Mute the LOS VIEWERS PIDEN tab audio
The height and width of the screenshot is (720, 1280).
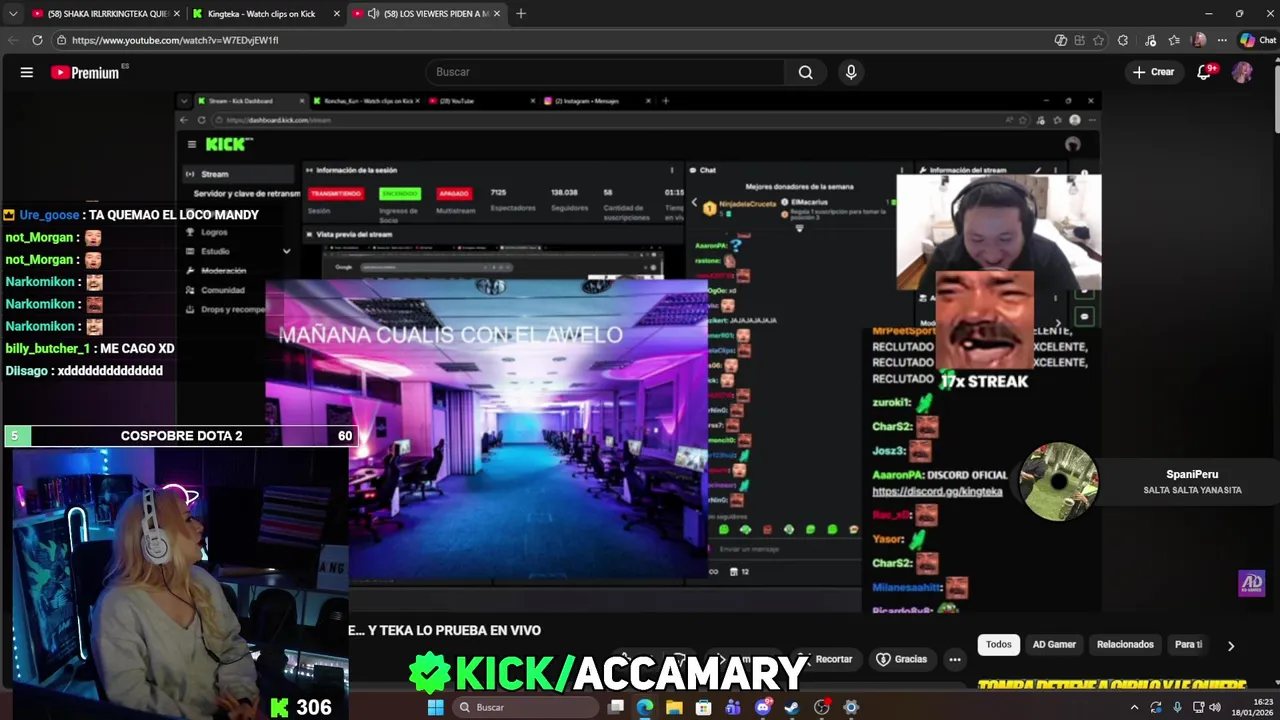click(x=373, y=14)
